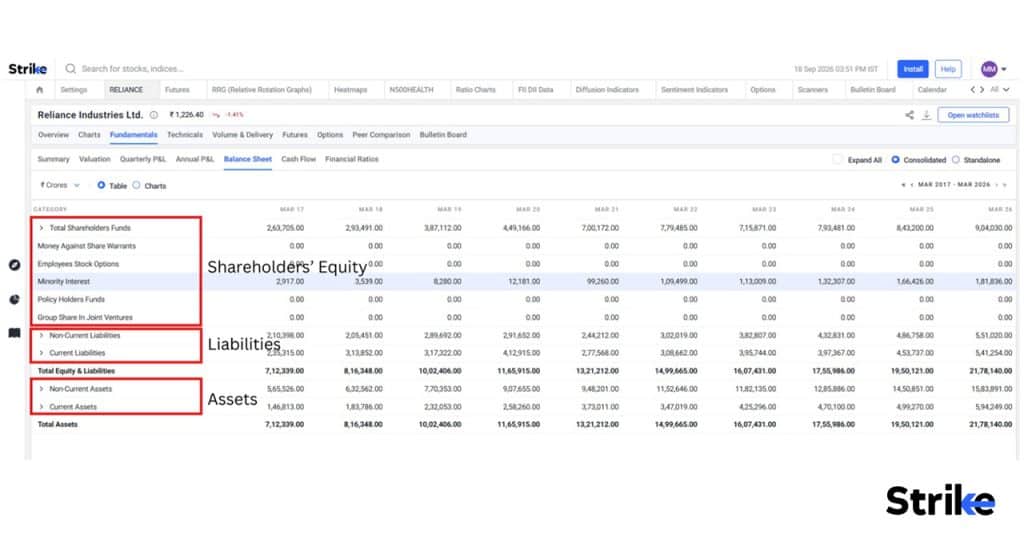
Task: Open the FII DII Data tab
Action: tap(536, 89)
